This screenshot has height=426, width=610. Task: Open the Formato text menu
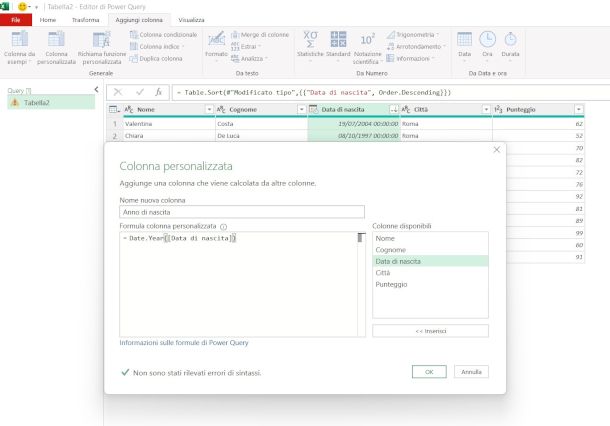[216, 45]
